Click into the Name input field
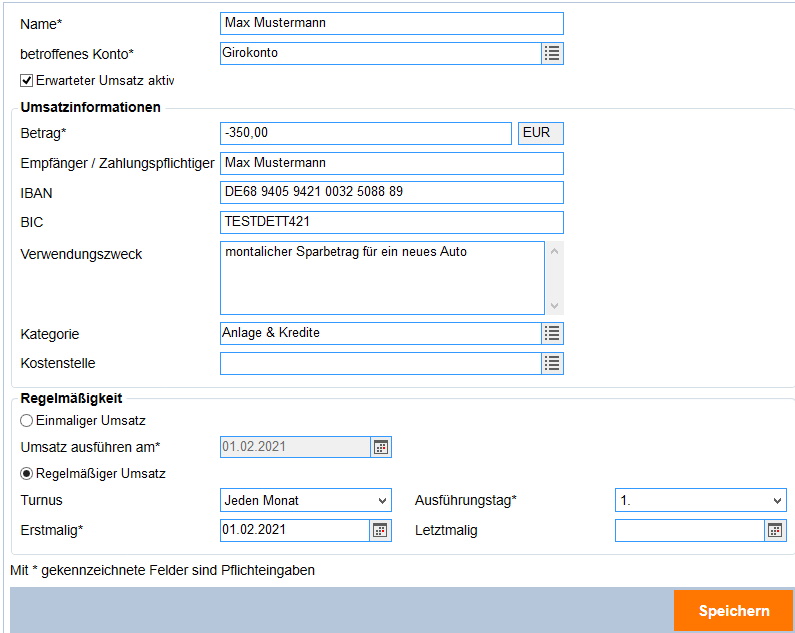Image resolution: width=795 pixels, height=633 pixels. 390,23
